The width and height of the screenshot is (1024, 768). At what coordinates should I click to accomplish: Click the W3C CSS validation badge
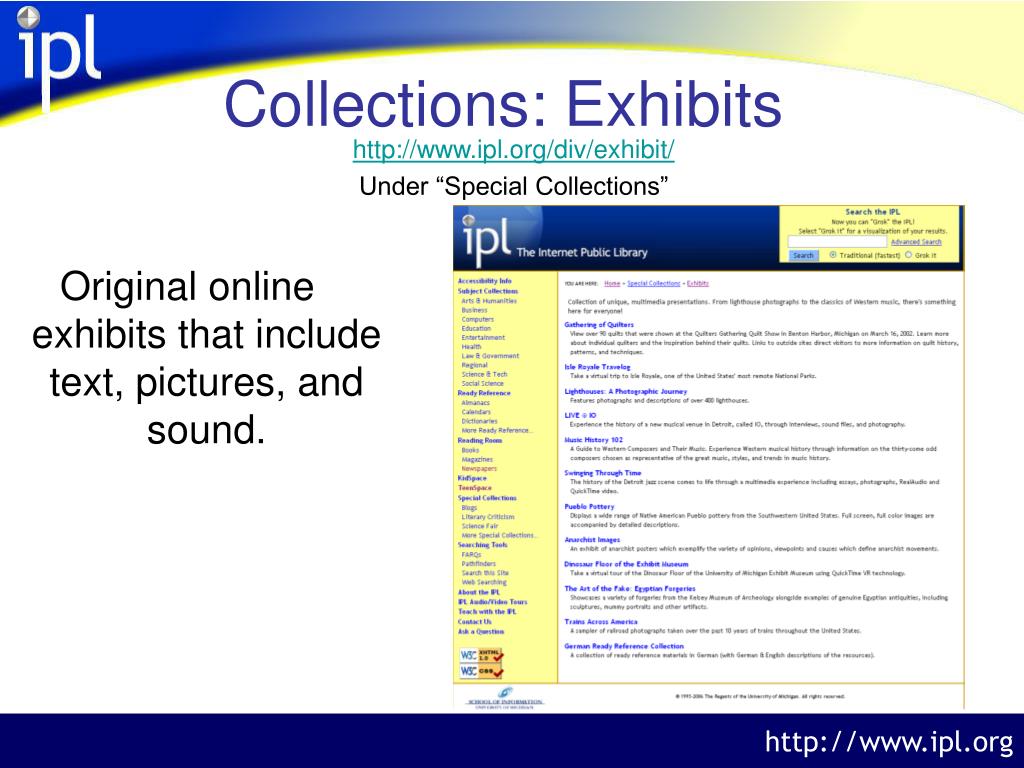(x=482, y=671)
